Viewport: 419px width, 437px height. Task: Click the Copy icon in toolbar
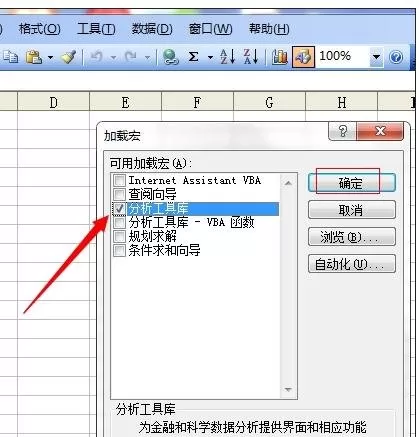(x=11, y=57)
